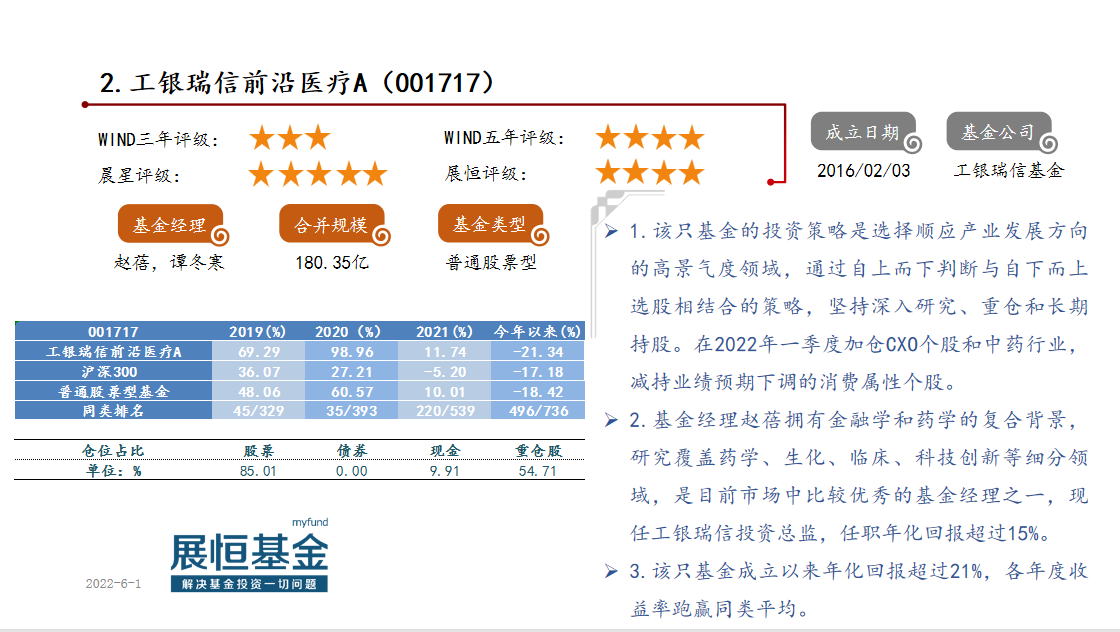Select the company name 工银瑞信基金

click(1009, 171)
